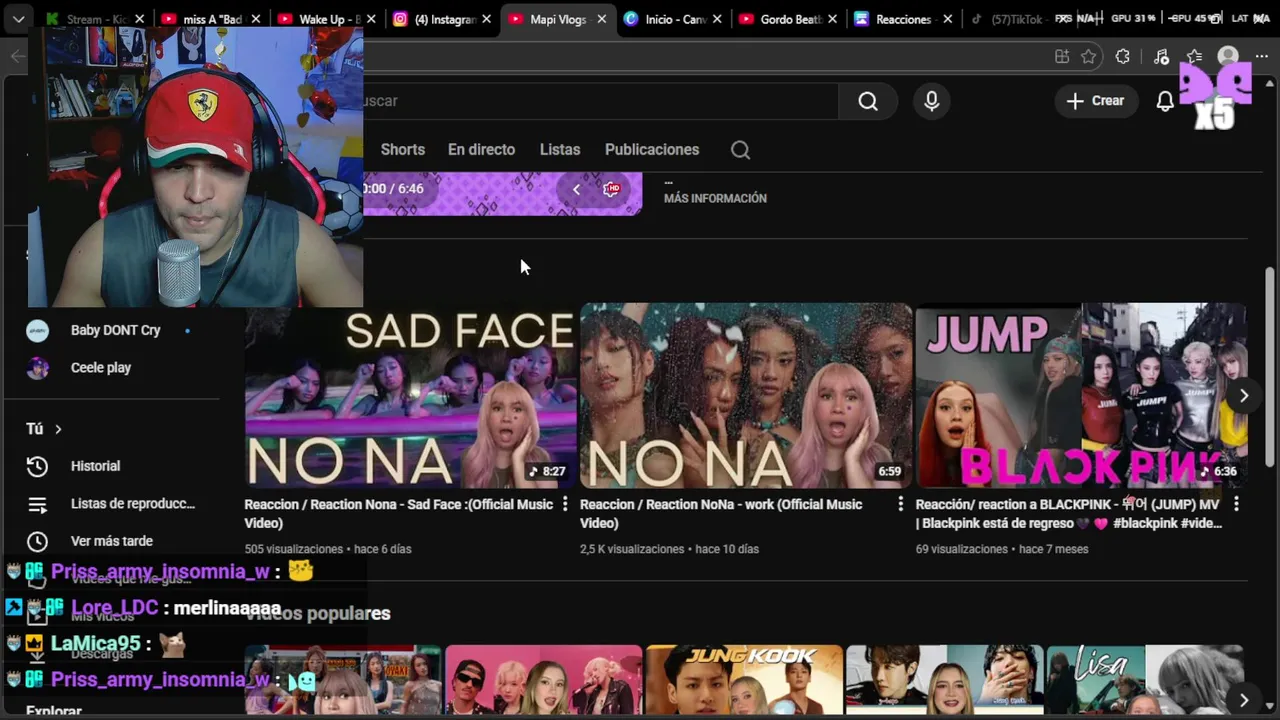
Task: Close the Gordo Beat browser tab
Action: pyautogui.click(x=833, y=19)
